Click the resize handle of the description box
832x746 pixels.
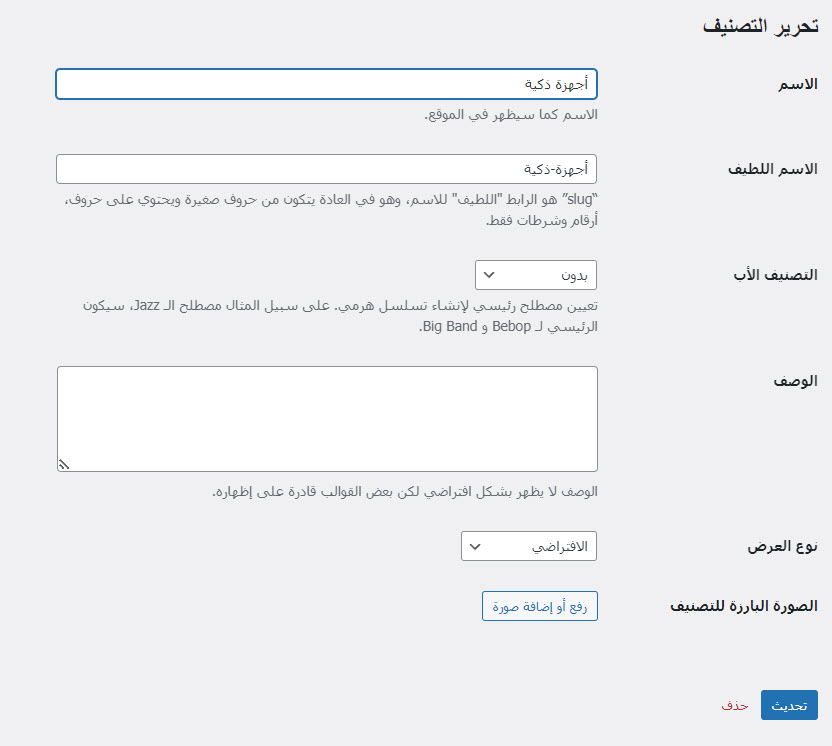point(64,463)
